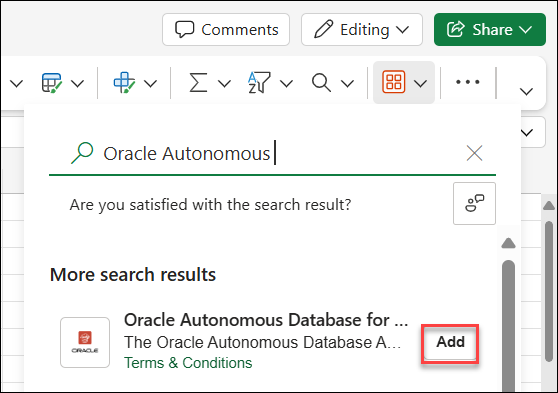Click the worksheet vertical scrollbar thumb
558x393 pixels.
[549, 292]
